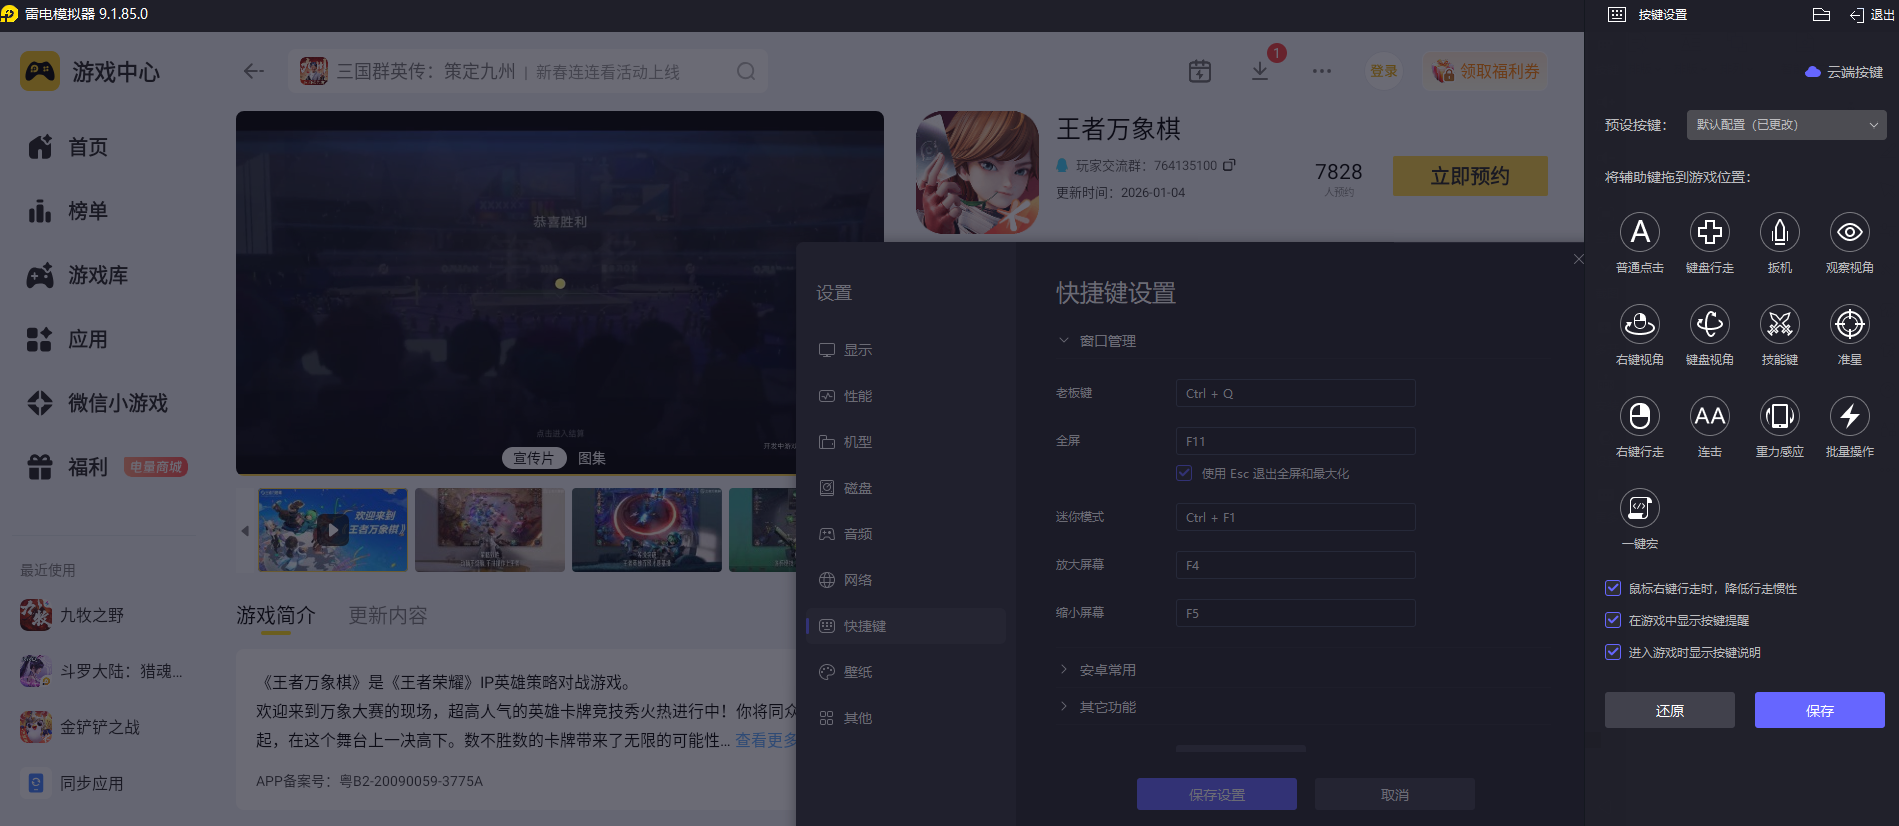Switch to 显示 display settings
1899x826 pixels.
(x=906, y=350)
